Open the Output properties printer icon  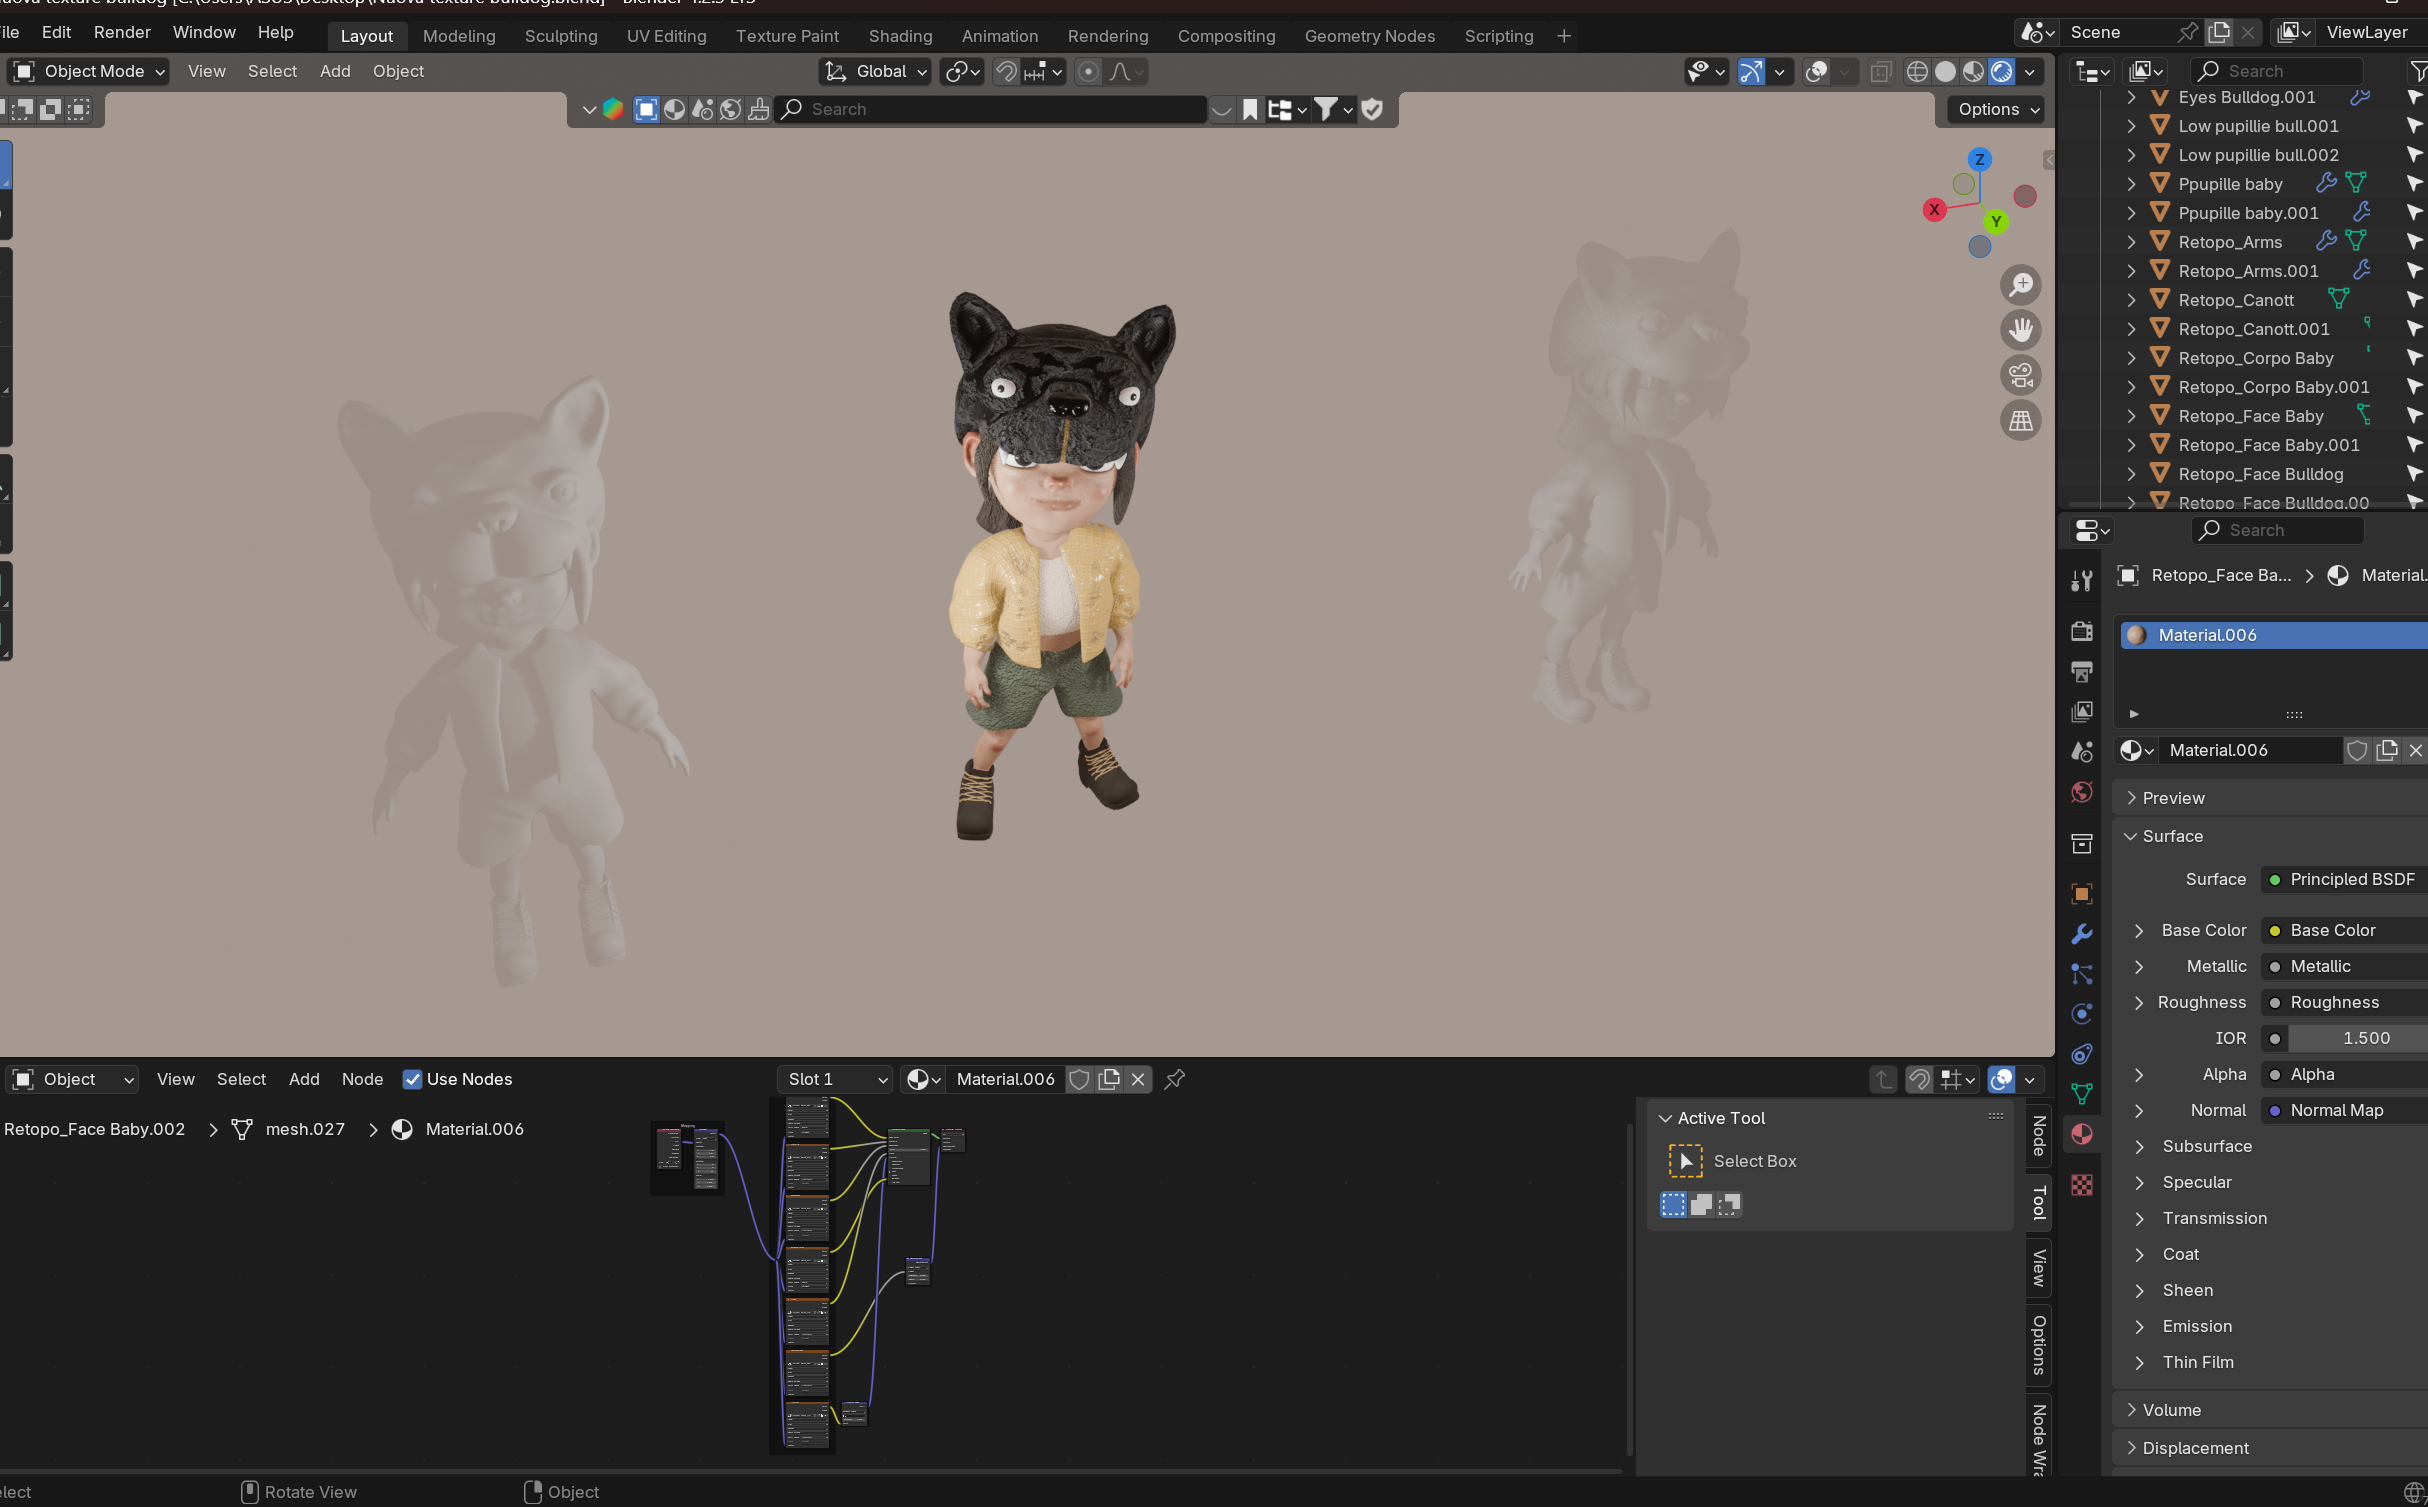[2082, 671]
